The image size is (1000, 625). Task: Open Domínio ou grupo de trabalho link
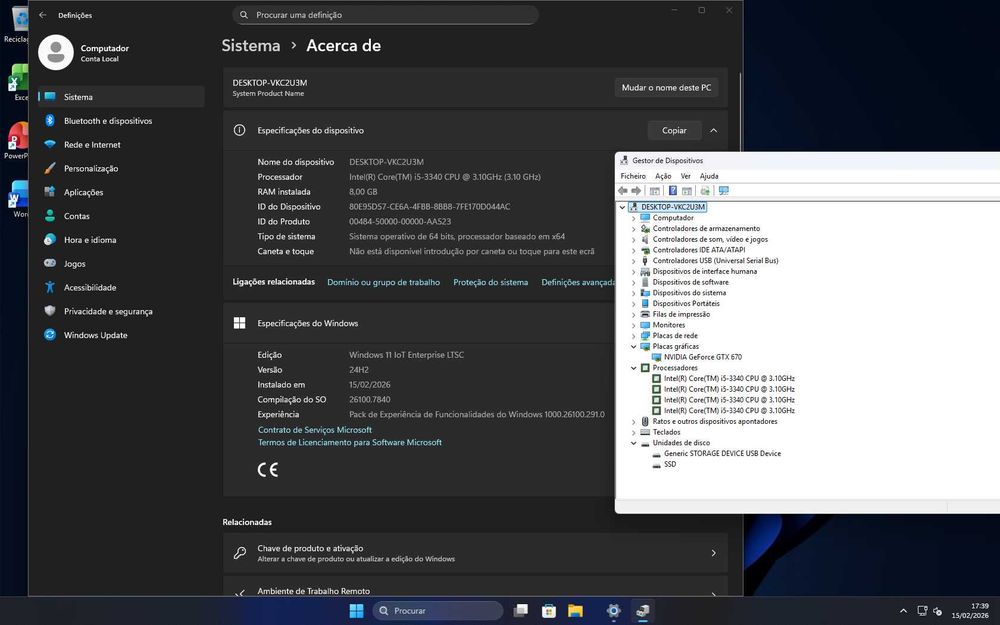(x=383, y=282)
